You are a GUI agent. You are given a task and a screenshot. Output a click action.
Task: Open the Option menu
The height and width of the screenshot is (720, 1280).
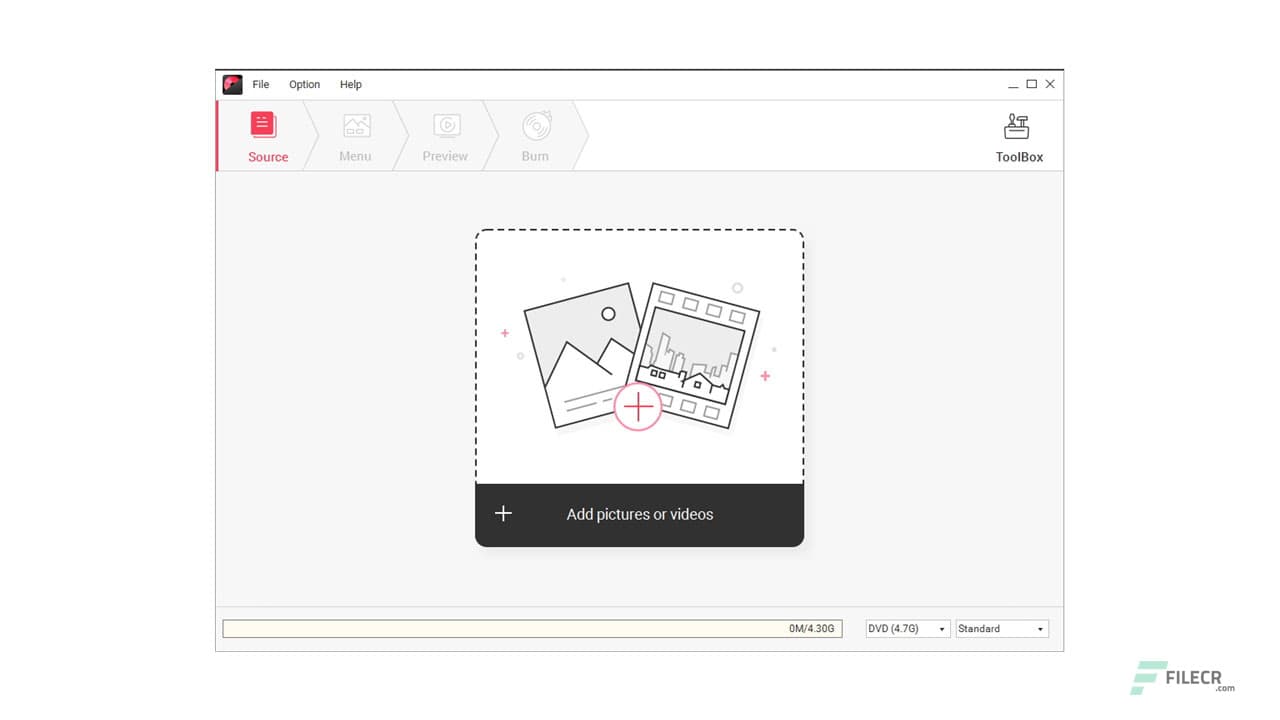pyautogui.click(x=304, y=84)
